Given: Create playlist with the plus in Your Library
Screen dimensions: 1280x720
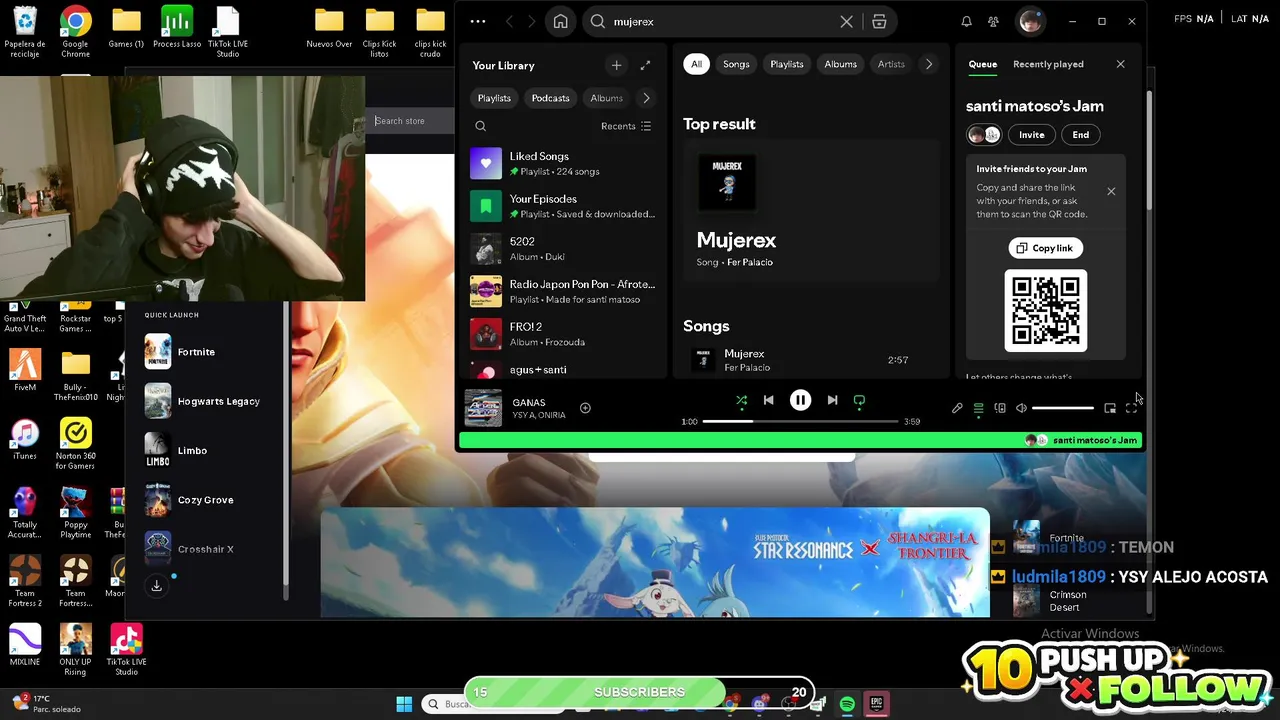Looking at the screenshot, I should pos(616,65).
